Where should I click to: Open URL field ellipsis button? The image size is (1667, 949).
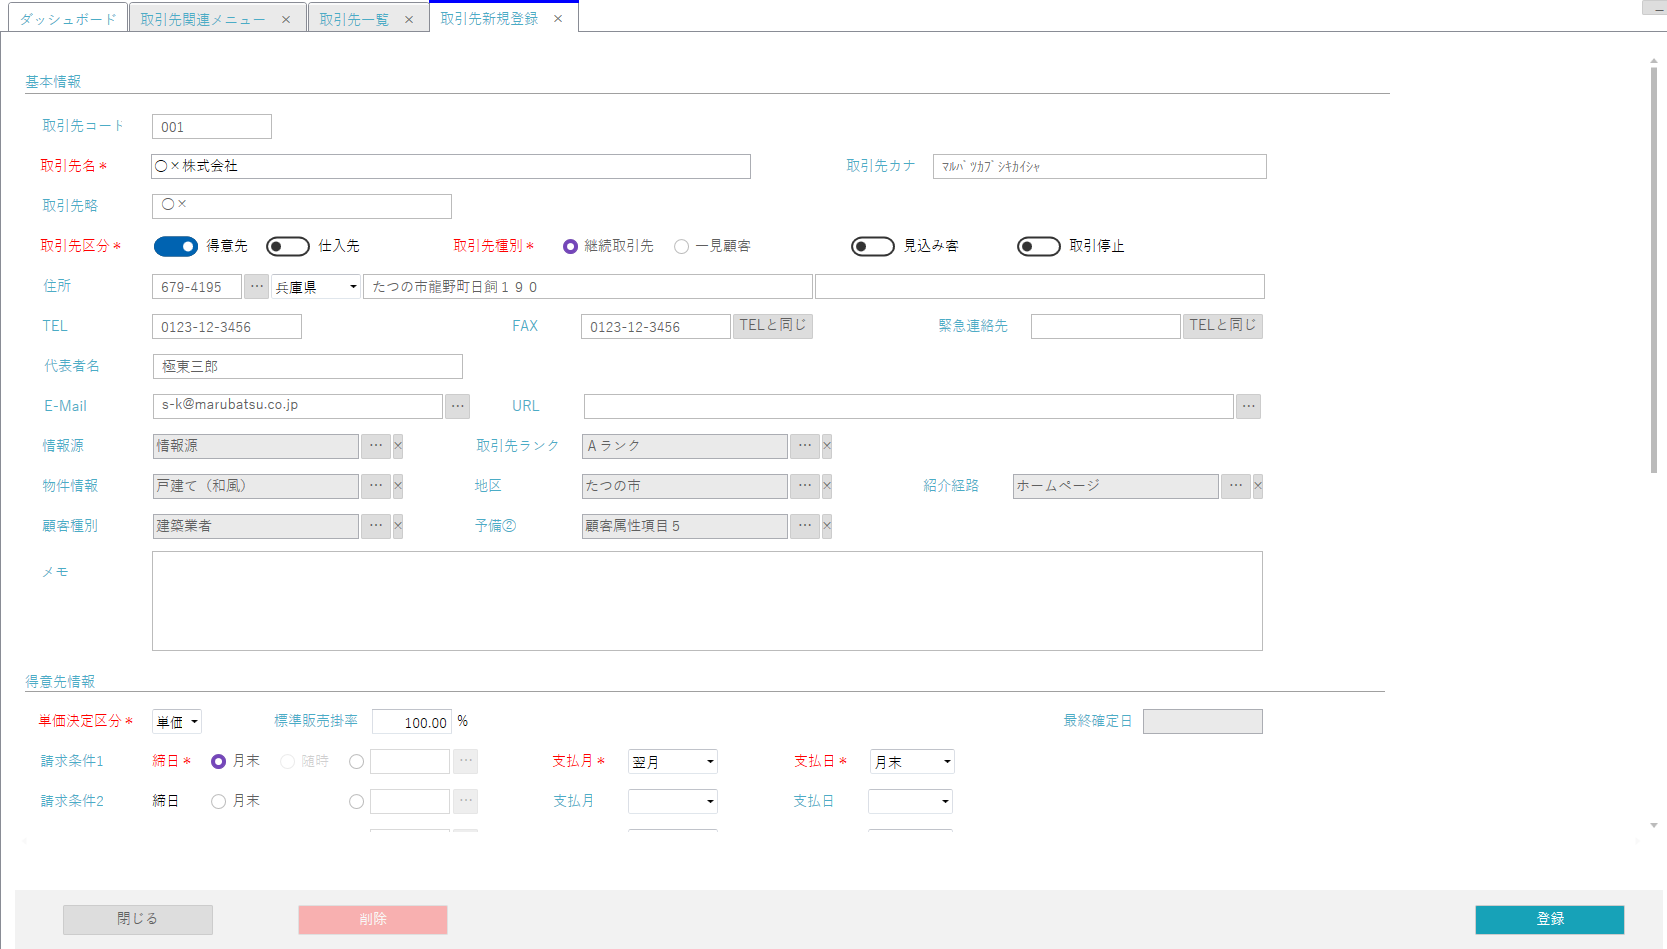[1248, 406]
